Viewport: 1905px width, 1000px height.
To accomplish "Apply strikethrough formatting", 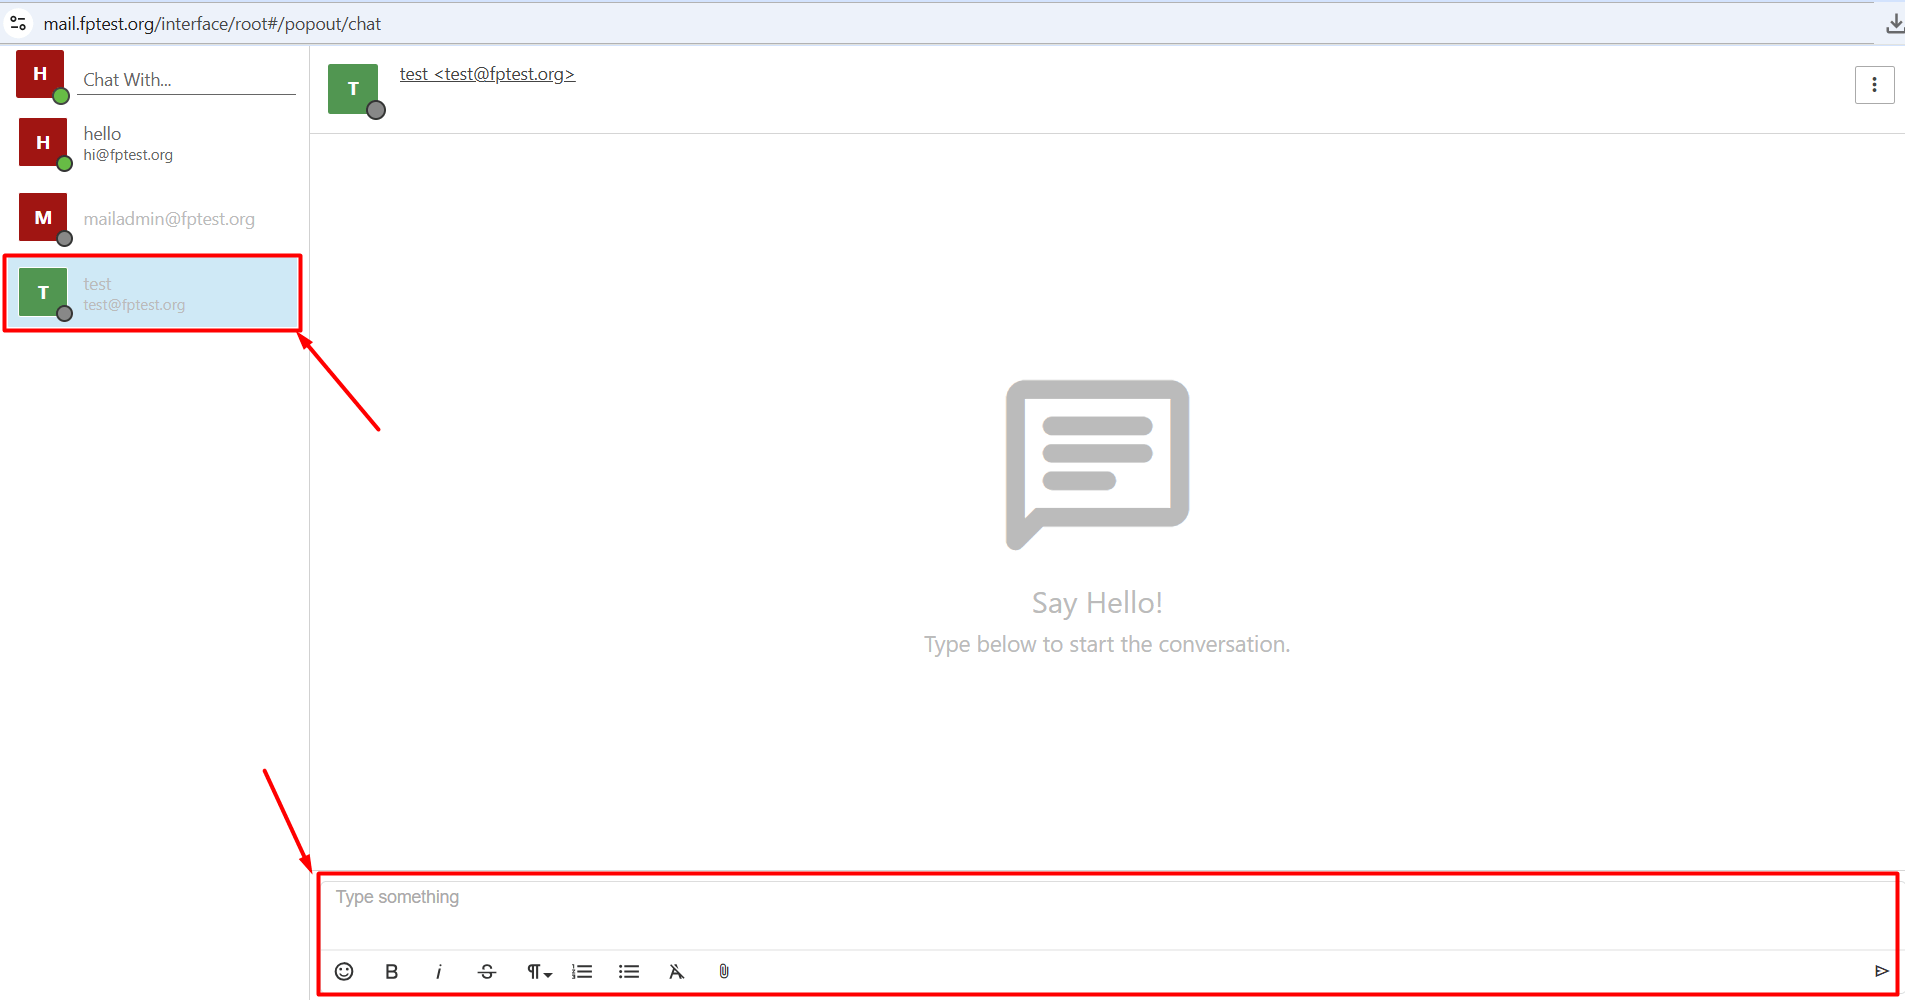I will (487, 971).
